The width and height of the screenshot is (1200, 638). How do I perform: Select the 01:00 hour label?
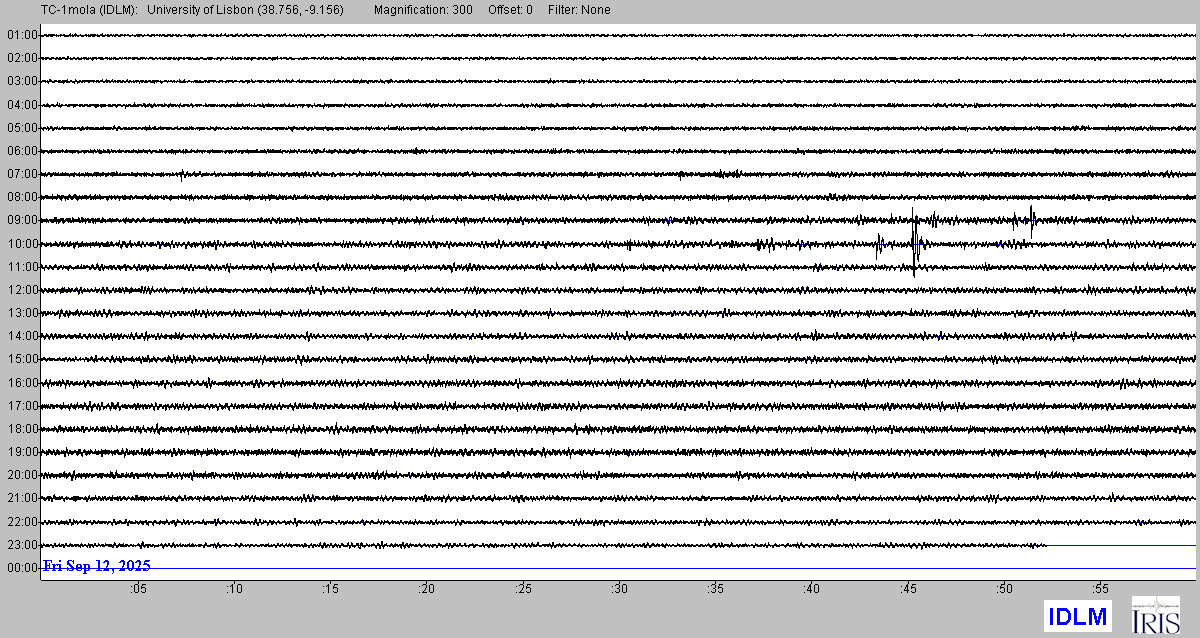pyautogui.click(x=21, y=35)
